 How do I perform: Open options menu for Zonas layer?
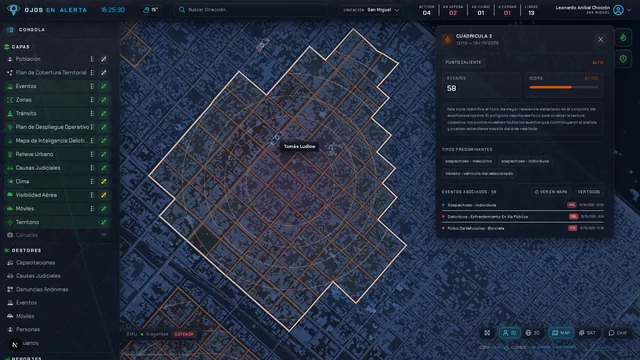(x=92, y=100)
